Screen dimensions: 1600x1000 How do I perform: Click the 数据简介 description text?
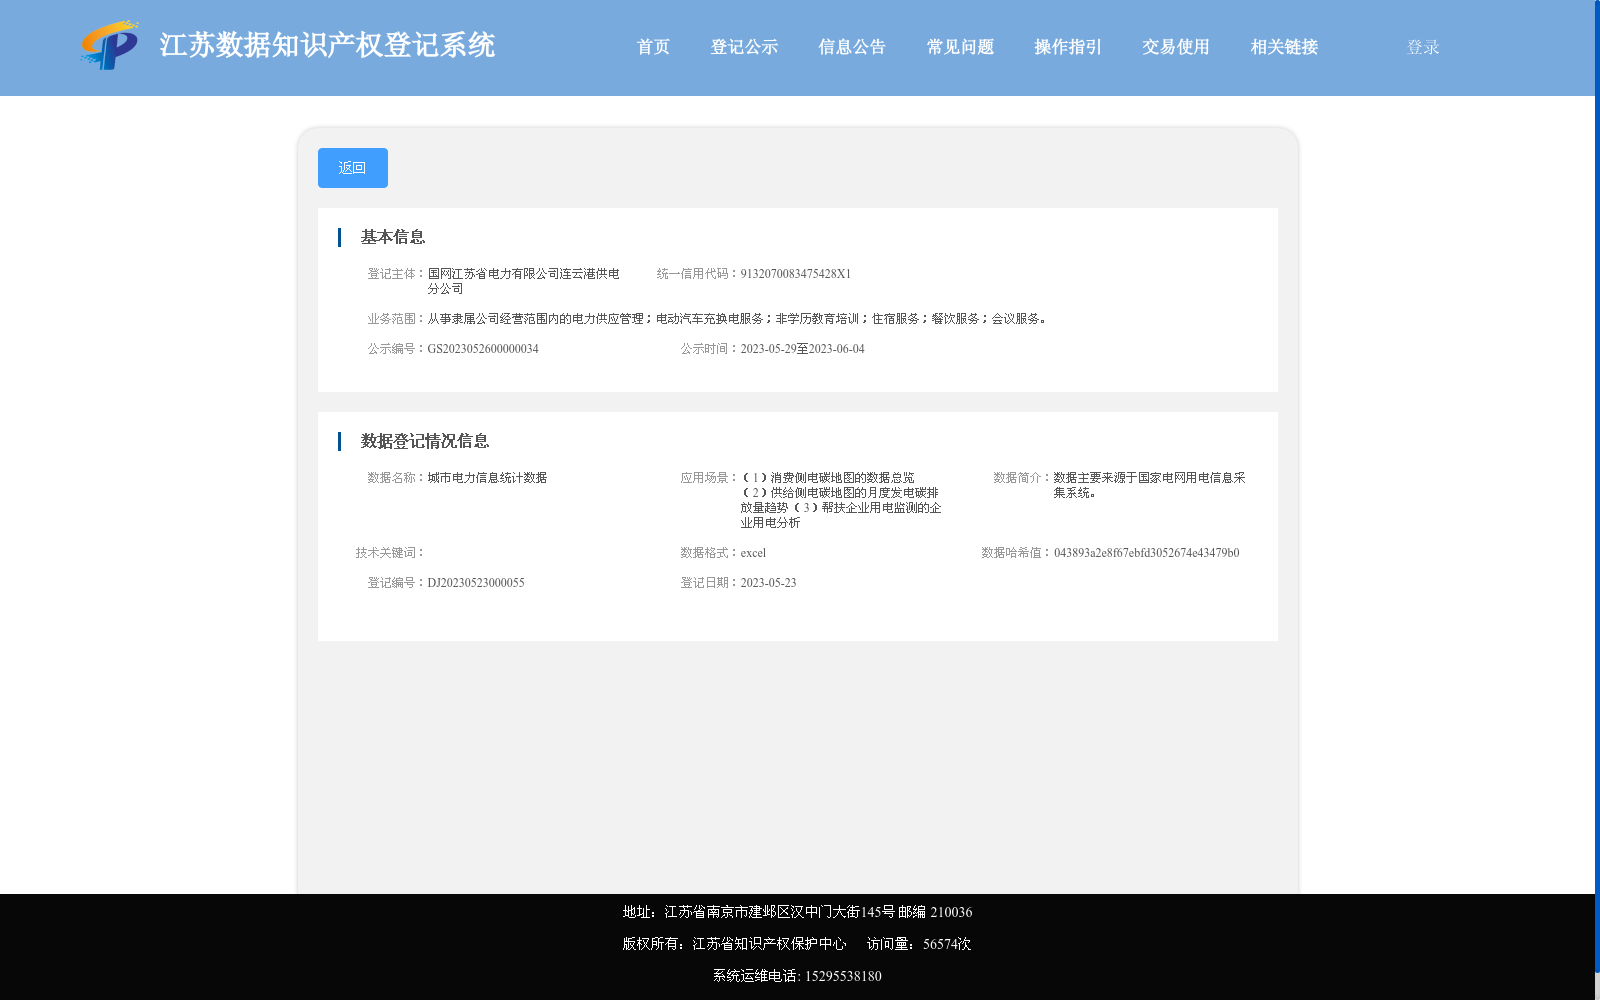[x=1149, y=485]
